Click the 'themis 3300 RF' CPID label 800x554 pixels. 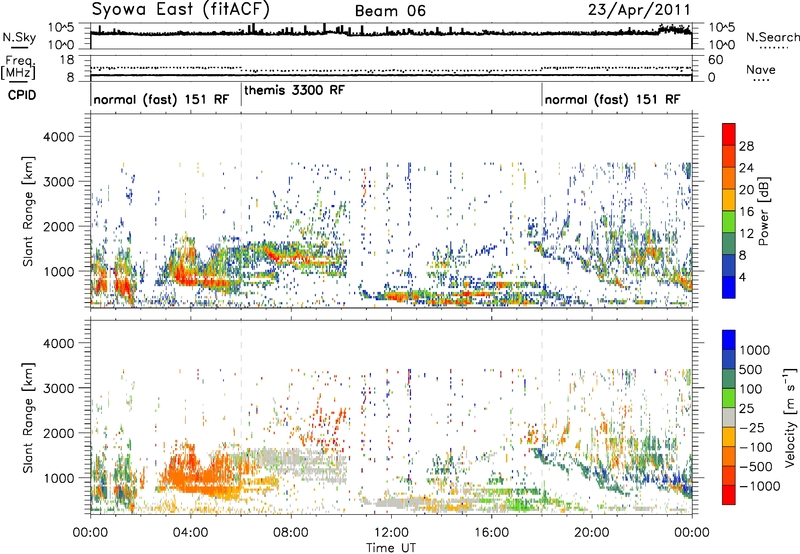[294, 90]
